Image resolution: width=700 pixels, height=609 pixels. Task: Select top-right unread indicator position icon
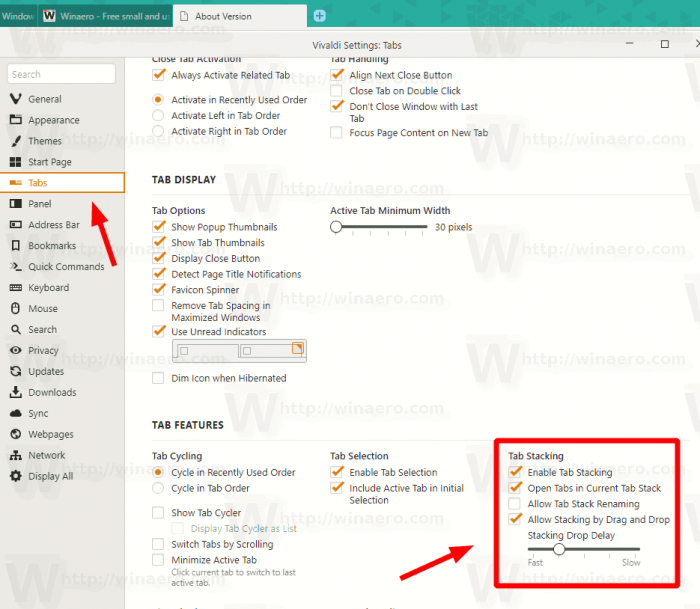pos(298,348)
